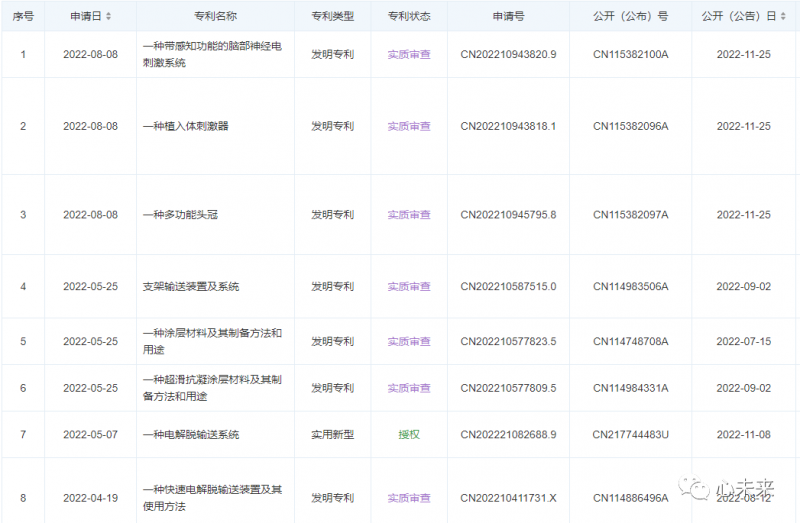This screenshot has width=800, height=523.
Task: Select application number CN202210943820.9
Action: [508, 54]
